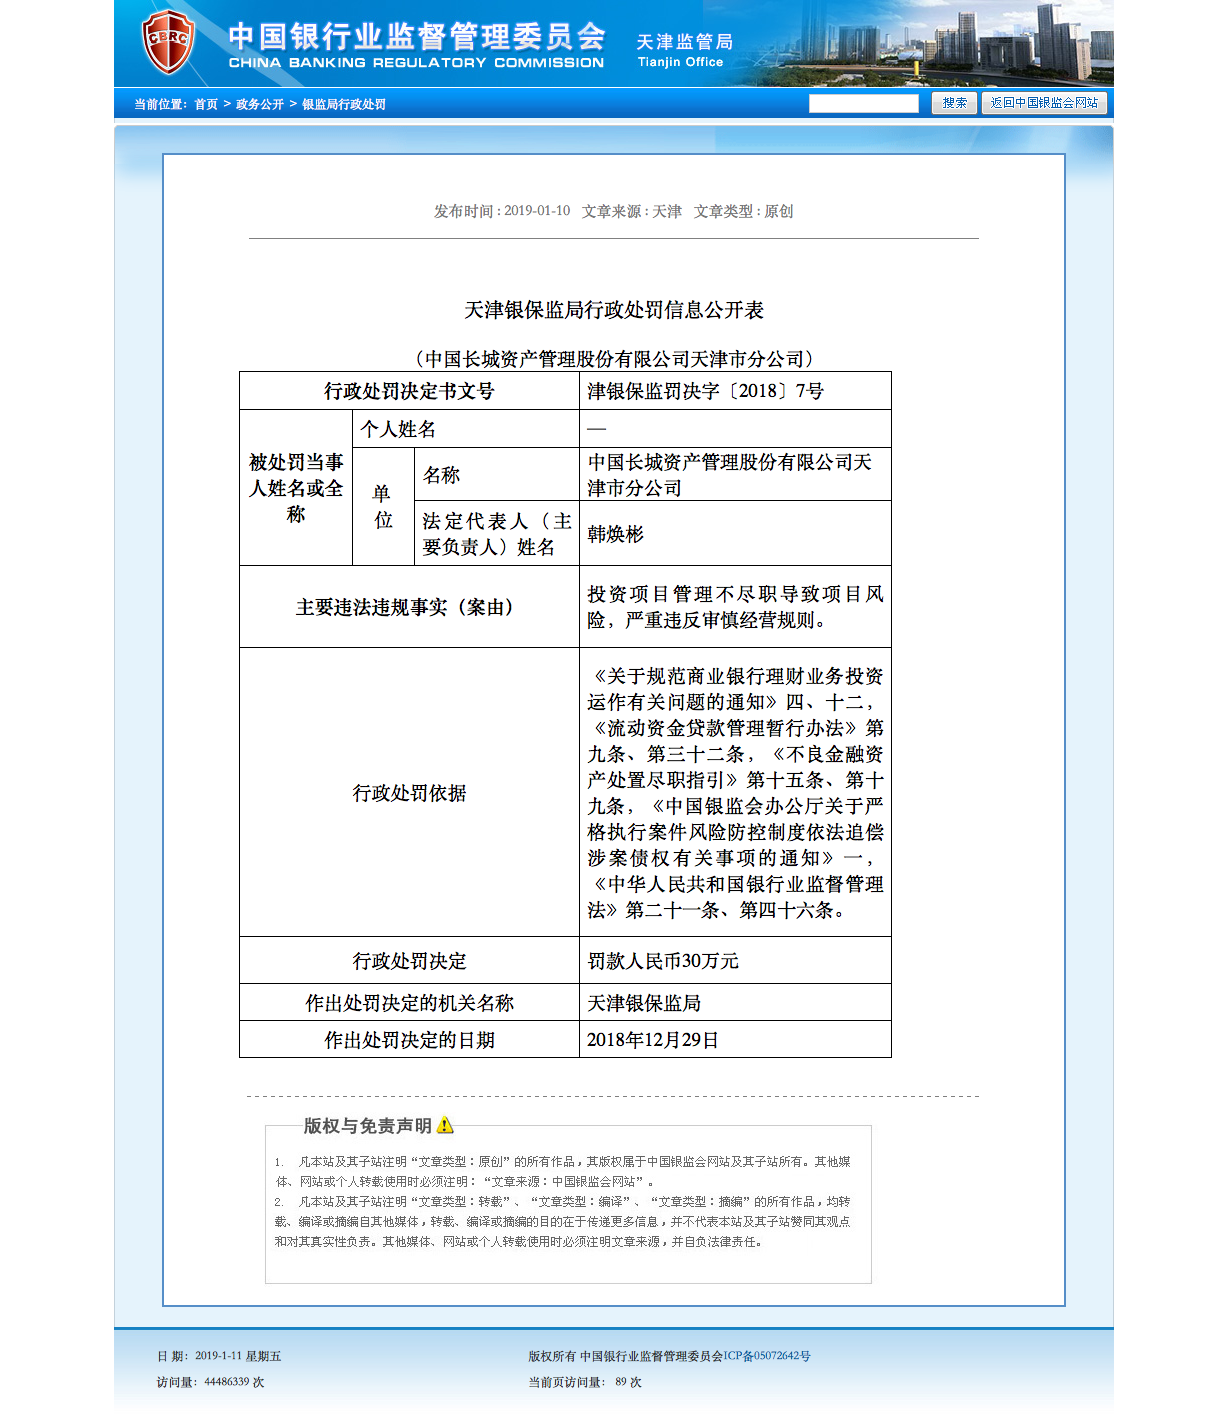Click the company name cell in the table

point(735,475)
